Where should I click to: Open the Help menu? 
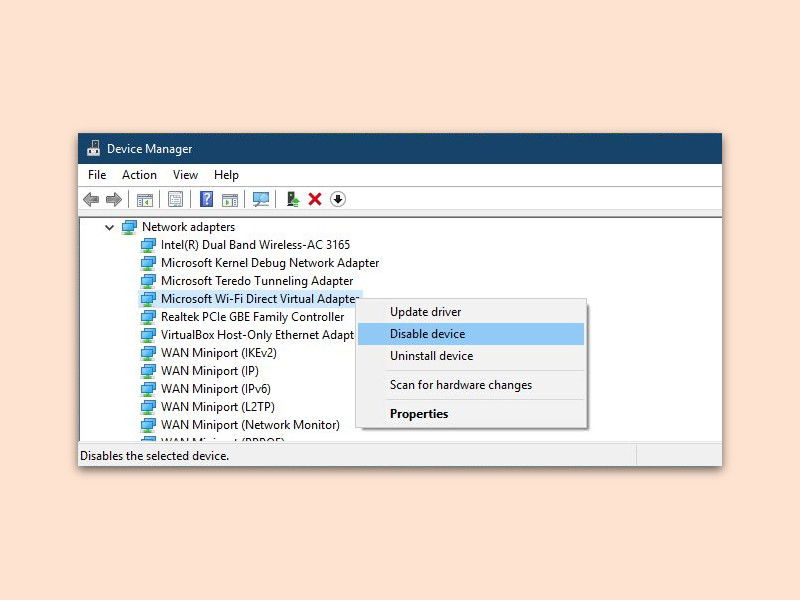click(x=226, y=175)
